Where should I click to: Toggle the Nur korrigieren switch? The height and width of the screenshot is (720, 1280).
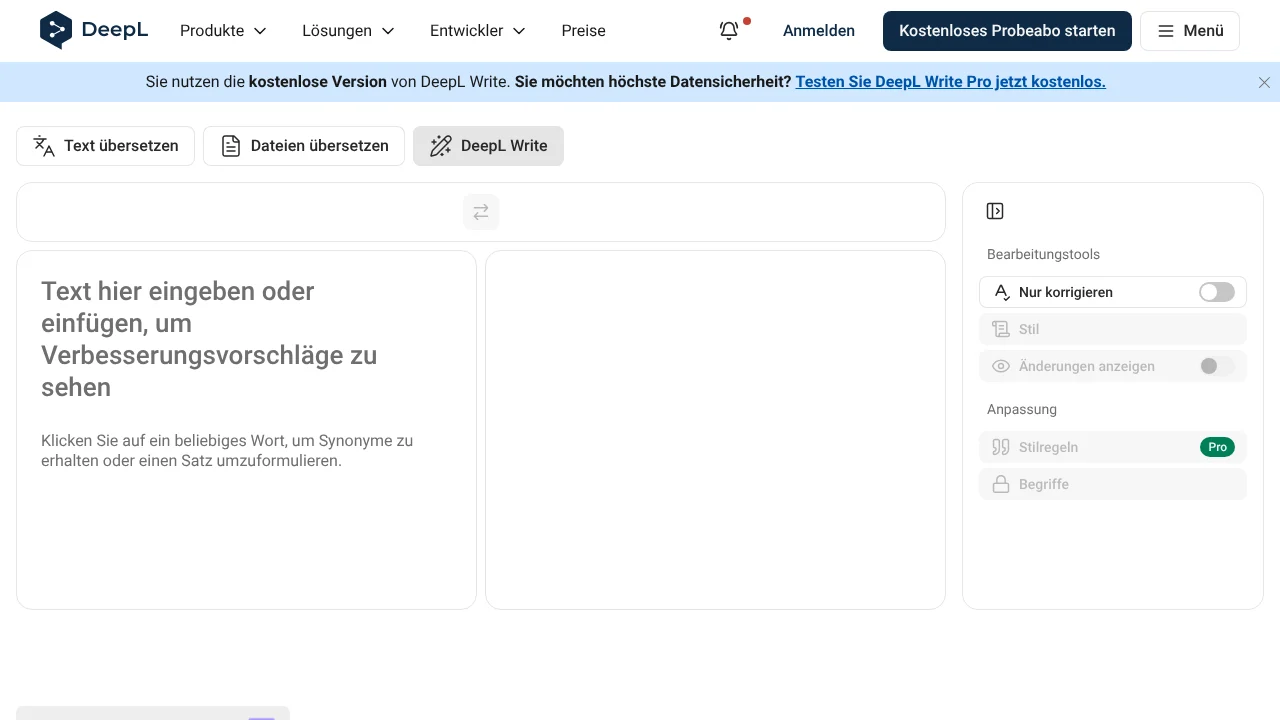pos(1217,292)
